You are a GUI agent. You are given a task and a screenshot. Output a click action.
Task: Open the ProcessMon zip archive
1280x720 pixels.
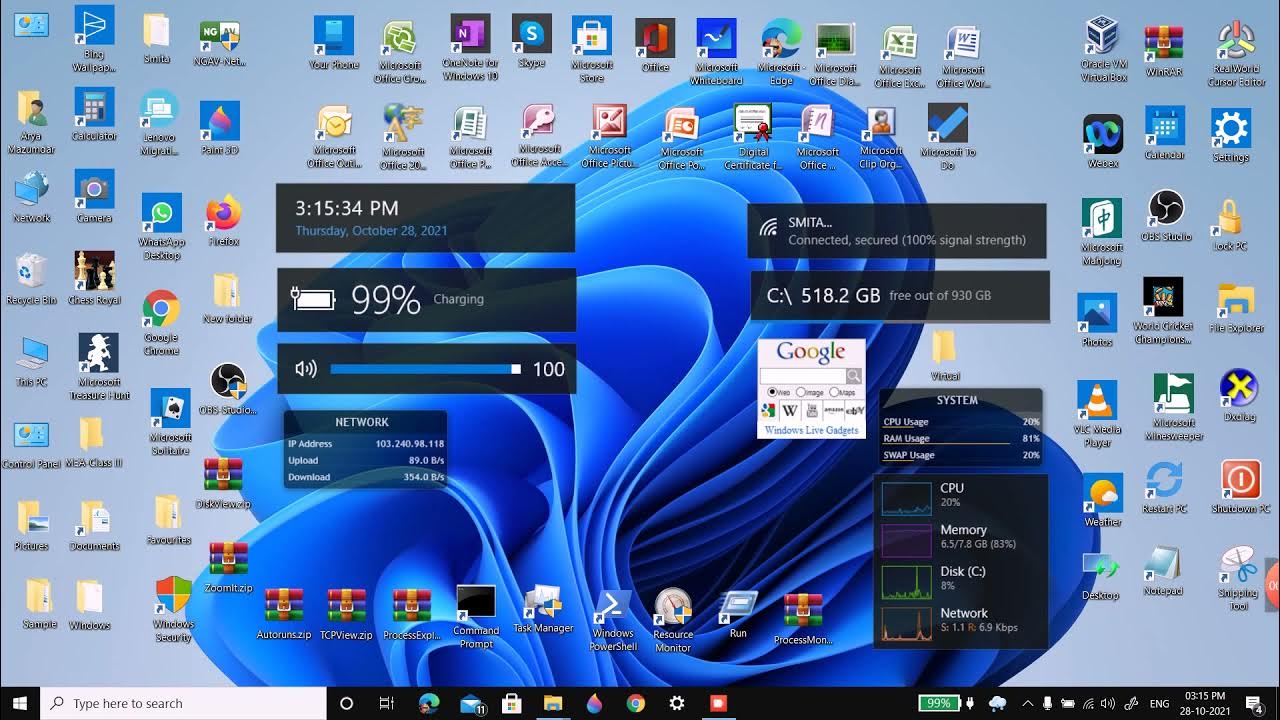(803, 619)
